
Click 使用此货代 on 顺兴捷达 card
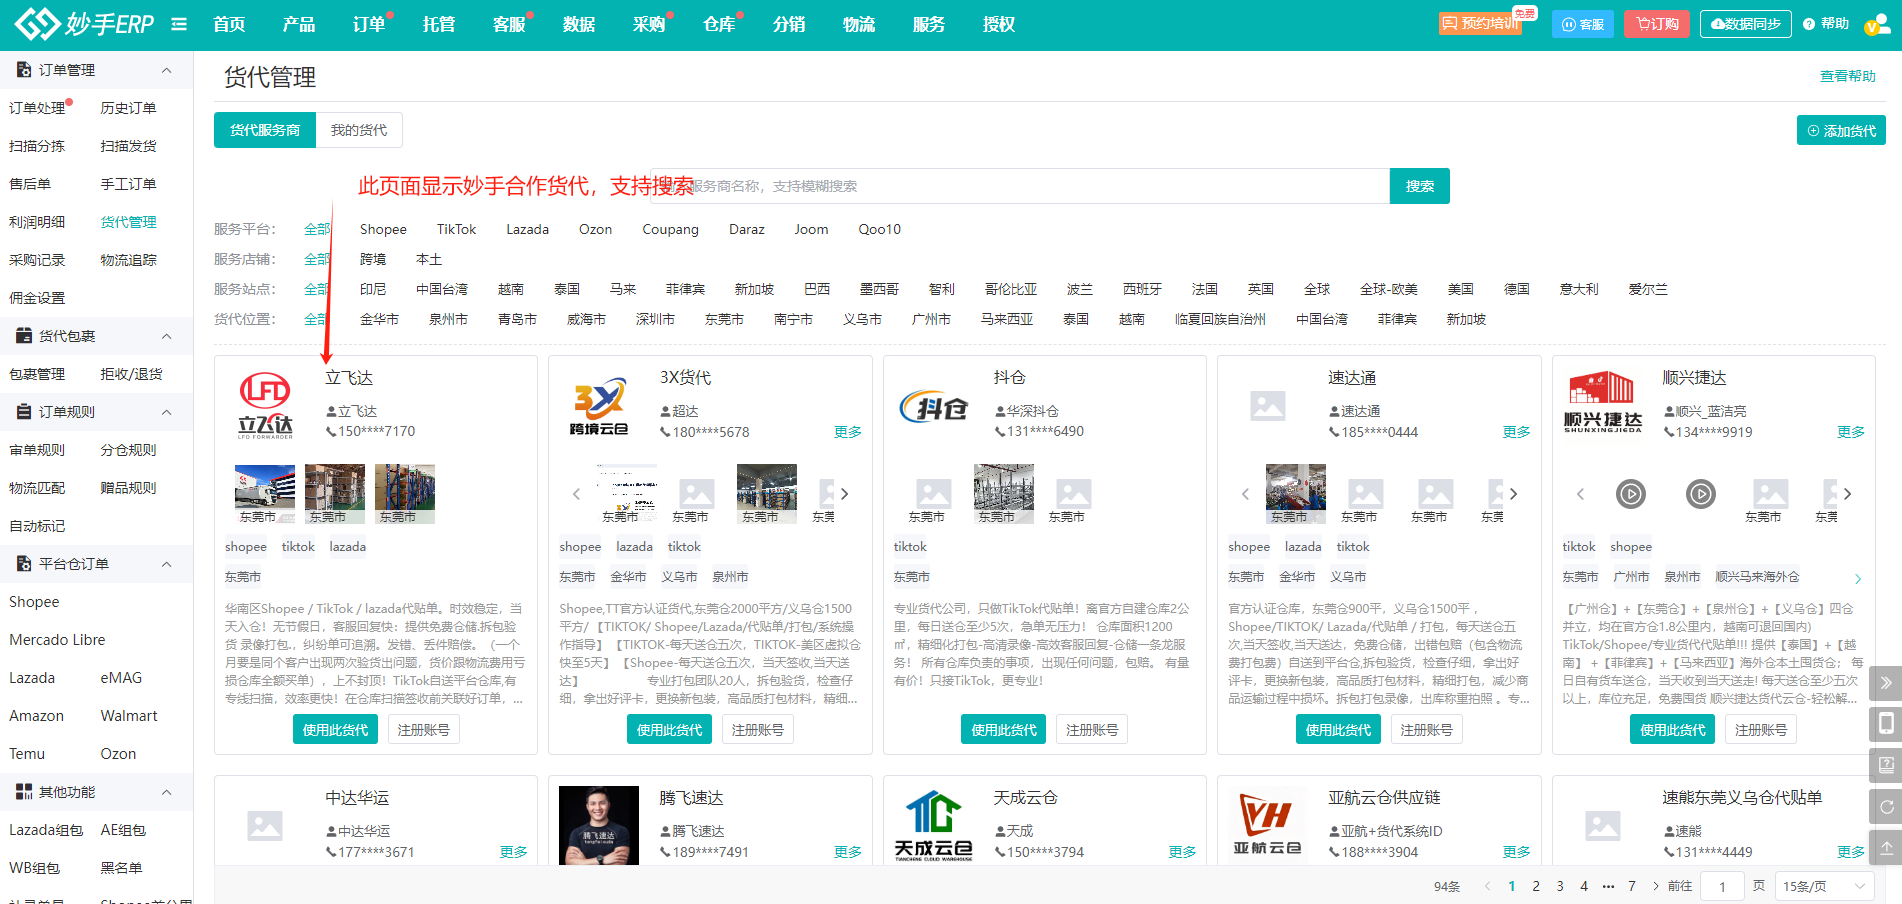point(1672,729)
